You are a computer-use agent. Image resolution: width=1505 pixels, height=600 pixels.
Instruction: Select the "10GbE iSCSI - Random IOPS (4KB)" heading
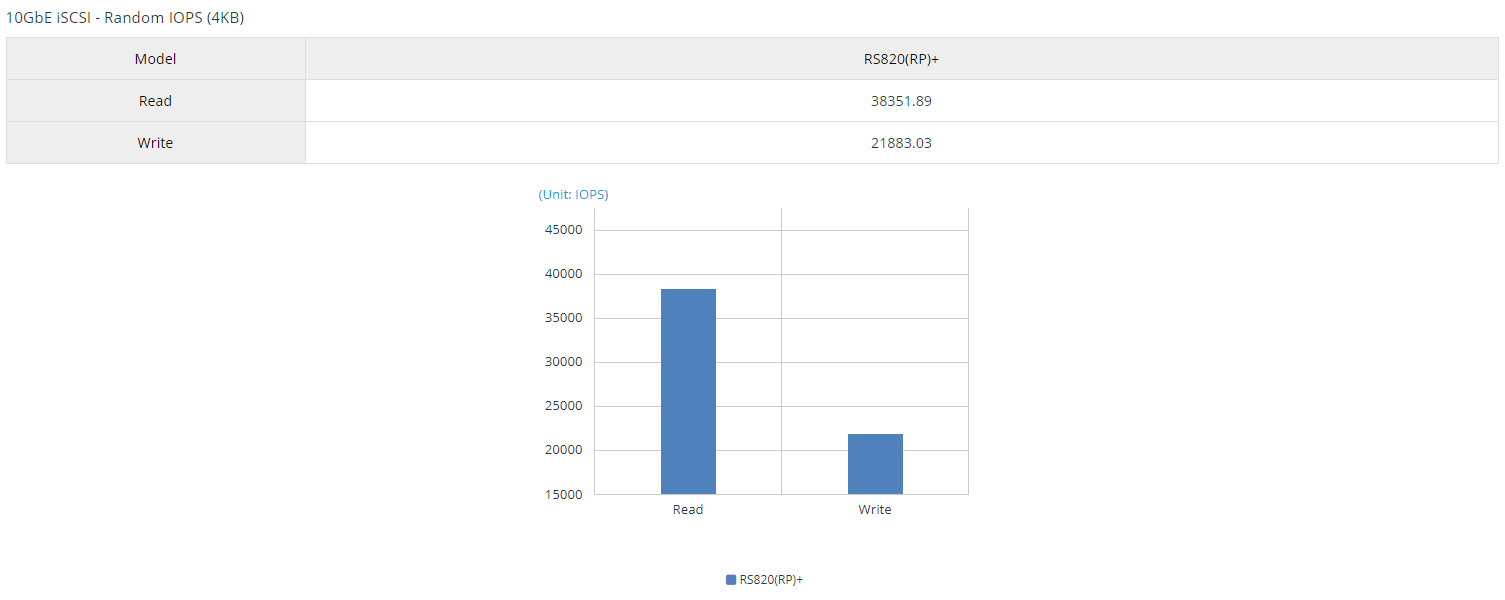coord(125,18)
